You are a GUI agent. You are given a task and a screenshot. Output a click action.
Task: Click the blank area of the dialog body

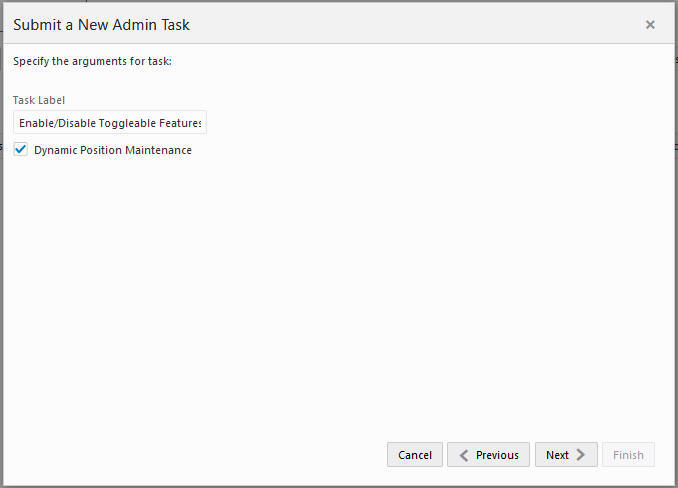click(x=340, y=300)
